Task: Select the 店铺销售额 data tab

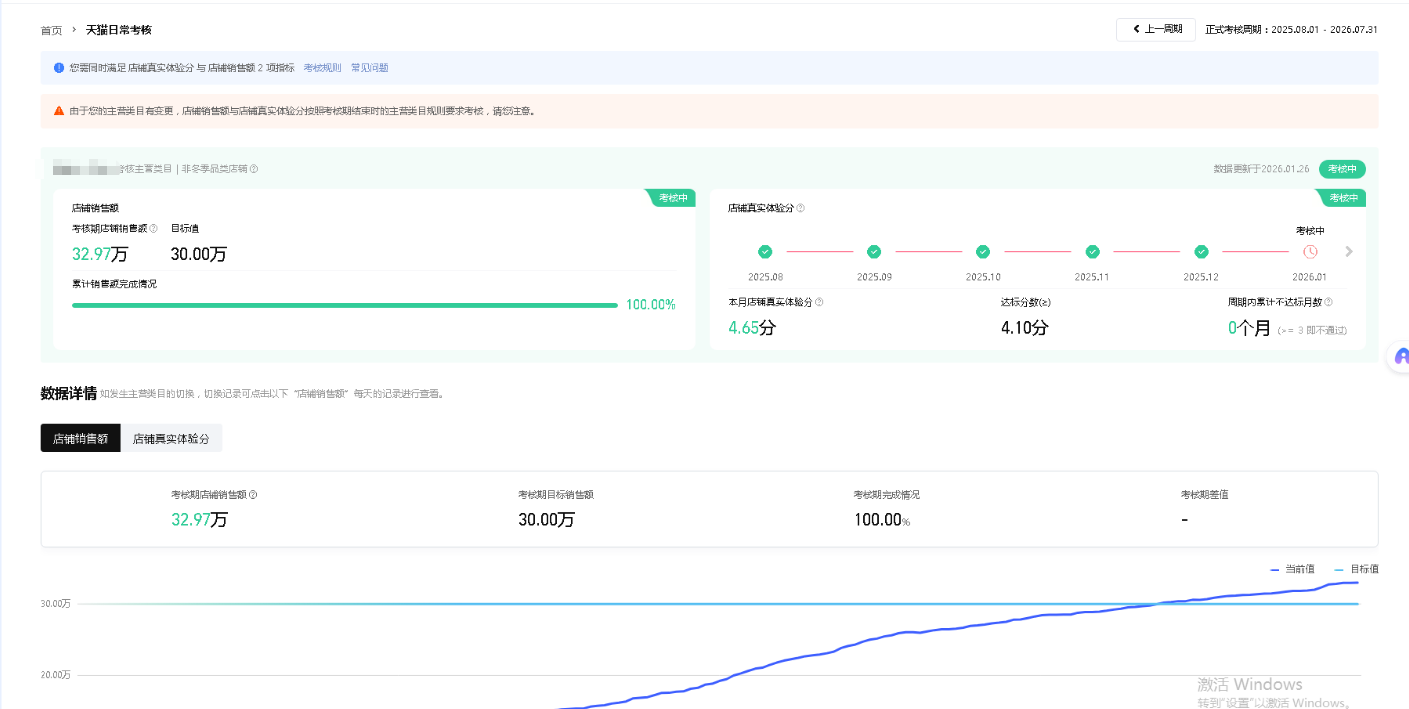Action: pyautogui.click(x=80, y=438)
